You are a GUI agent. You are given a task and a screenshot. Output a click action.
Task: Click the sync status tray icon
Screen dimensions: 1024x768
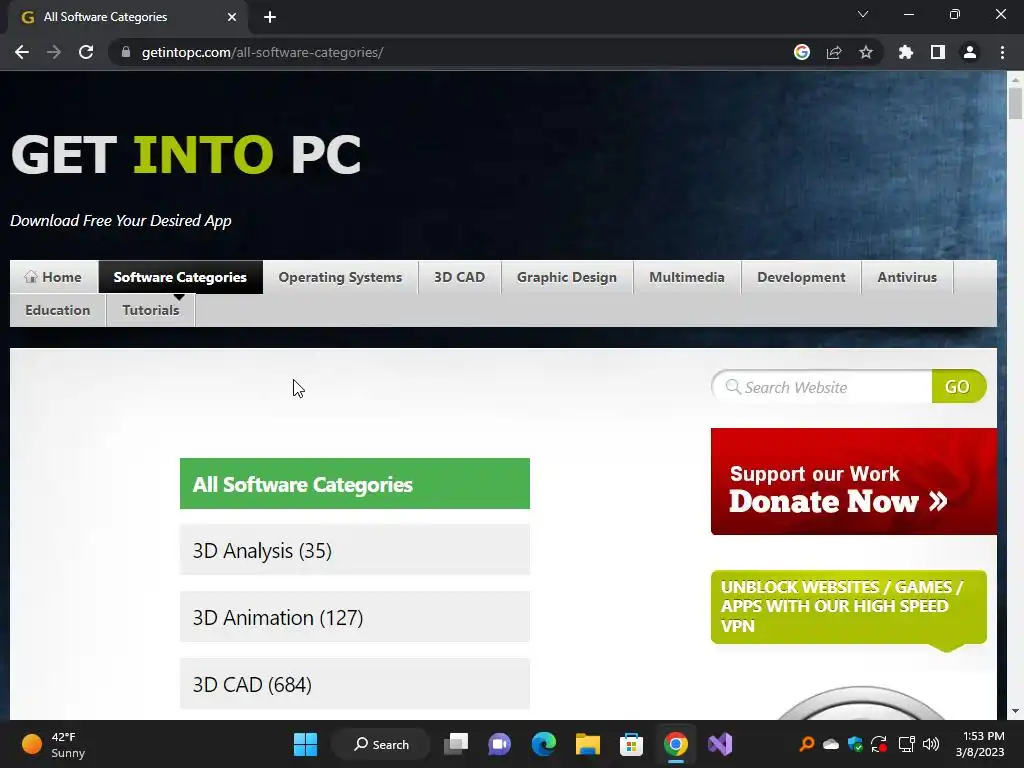point(879,744)
